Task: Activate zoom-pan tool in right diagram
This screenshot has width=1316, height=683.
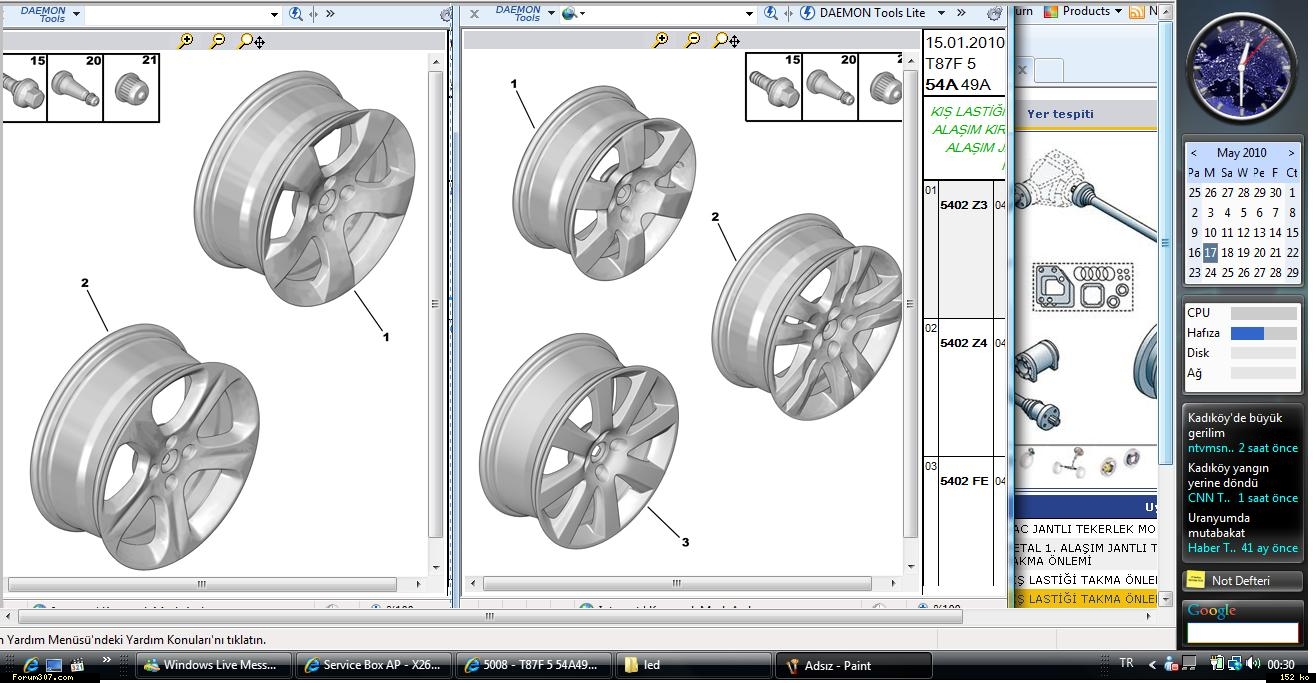Action: (x=726, y=40)
